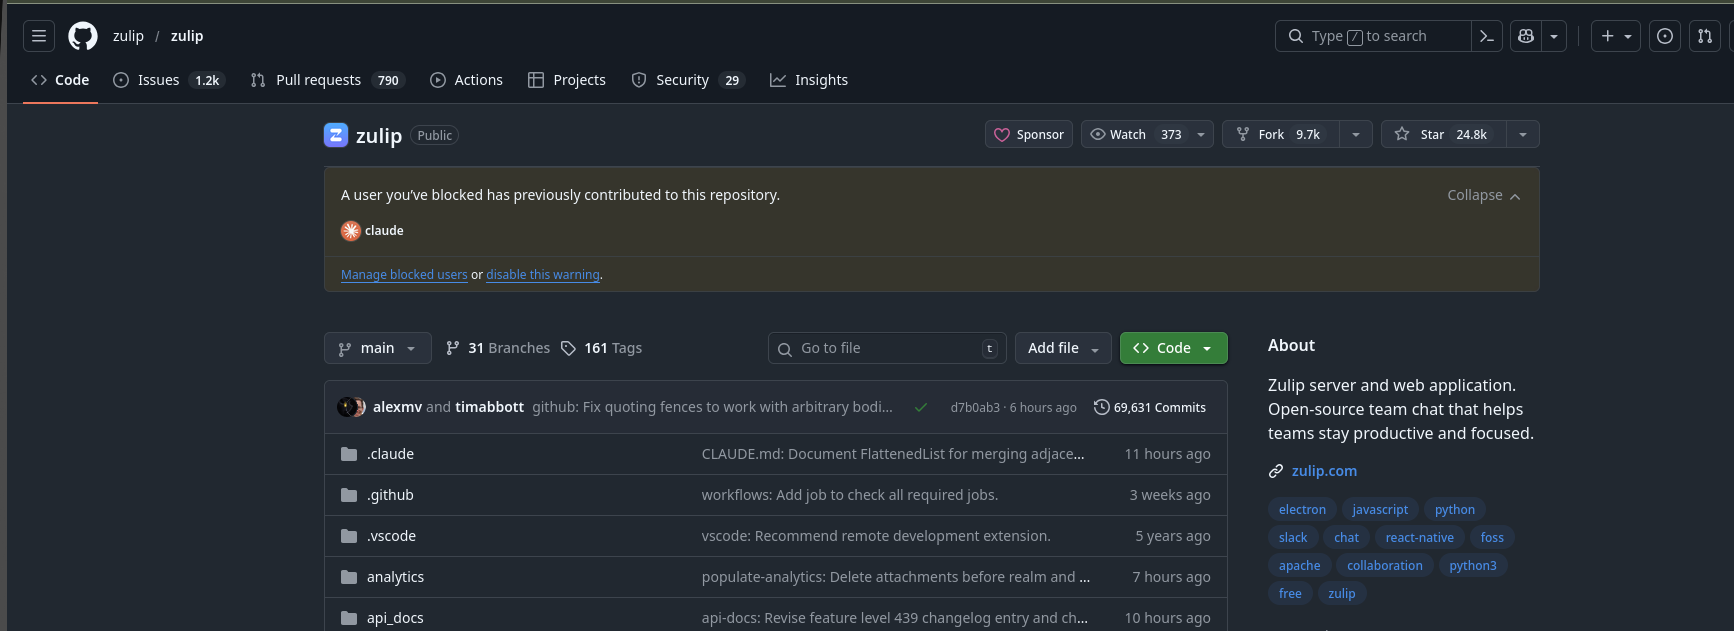The image size is (1734, 631).
Task: Click the claude avatar in warning
Action: pos(351,231)
